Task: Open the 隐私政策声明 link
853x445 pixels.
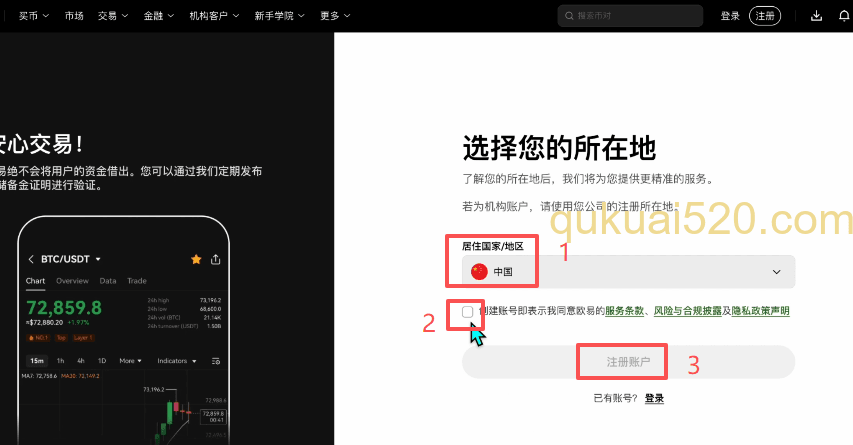Action: [x=761, y=311]
